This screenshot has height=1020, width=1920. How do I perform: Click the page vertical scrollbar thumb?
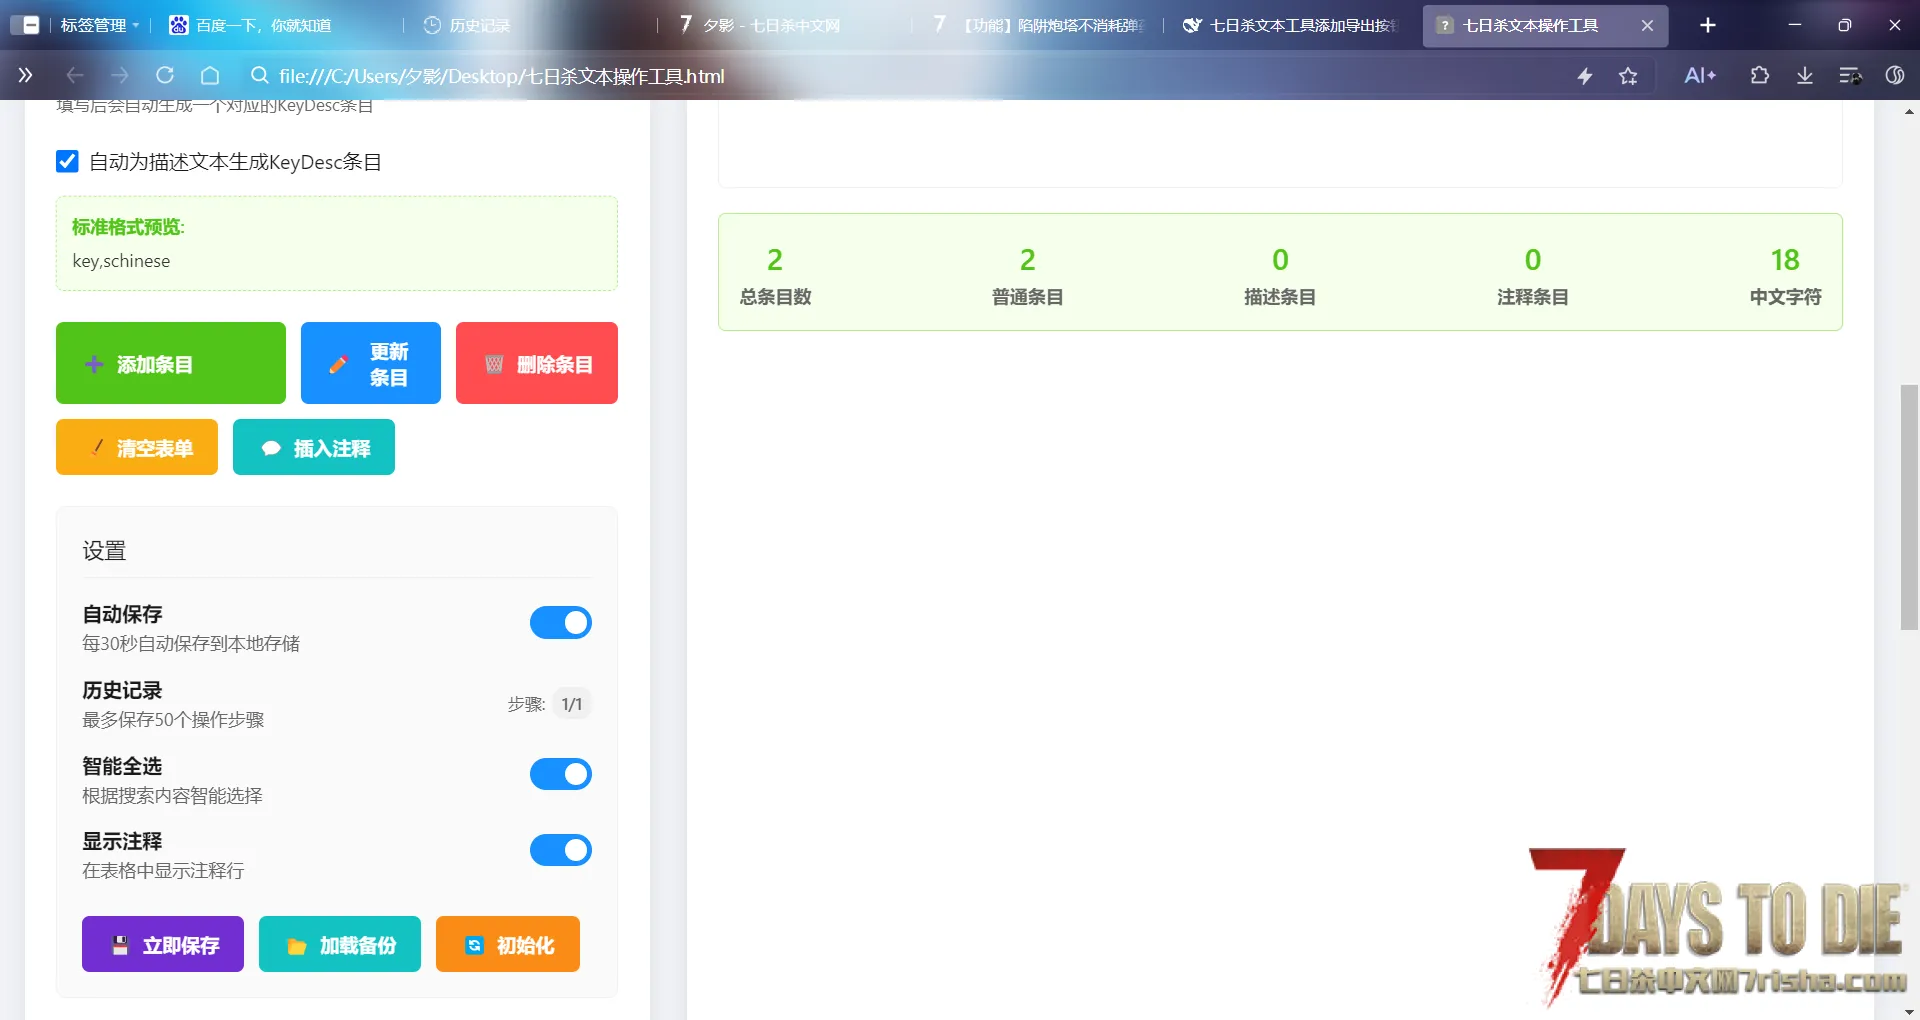(x=1909, y=506)
